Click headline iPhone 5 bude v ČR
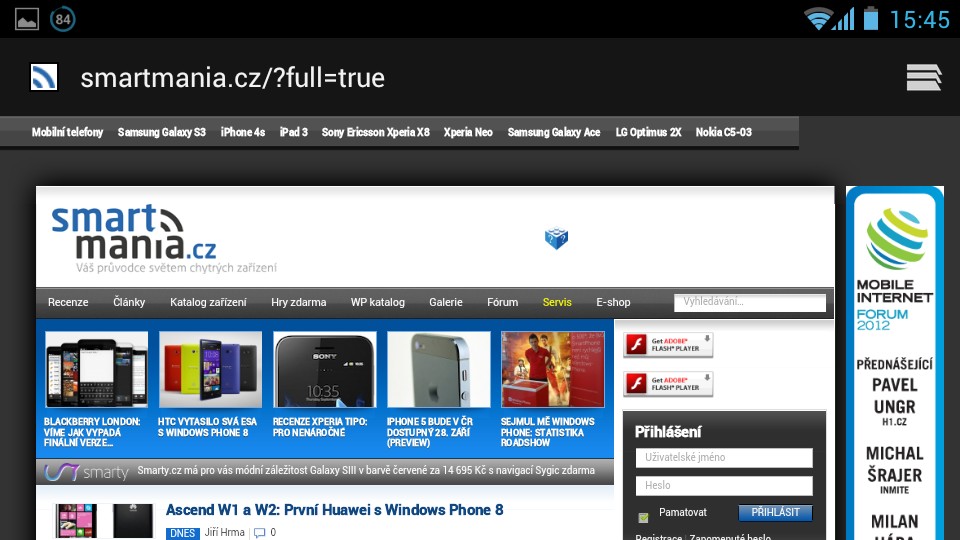Viewport: 960px width, 540px height. [x=430, y=432]
